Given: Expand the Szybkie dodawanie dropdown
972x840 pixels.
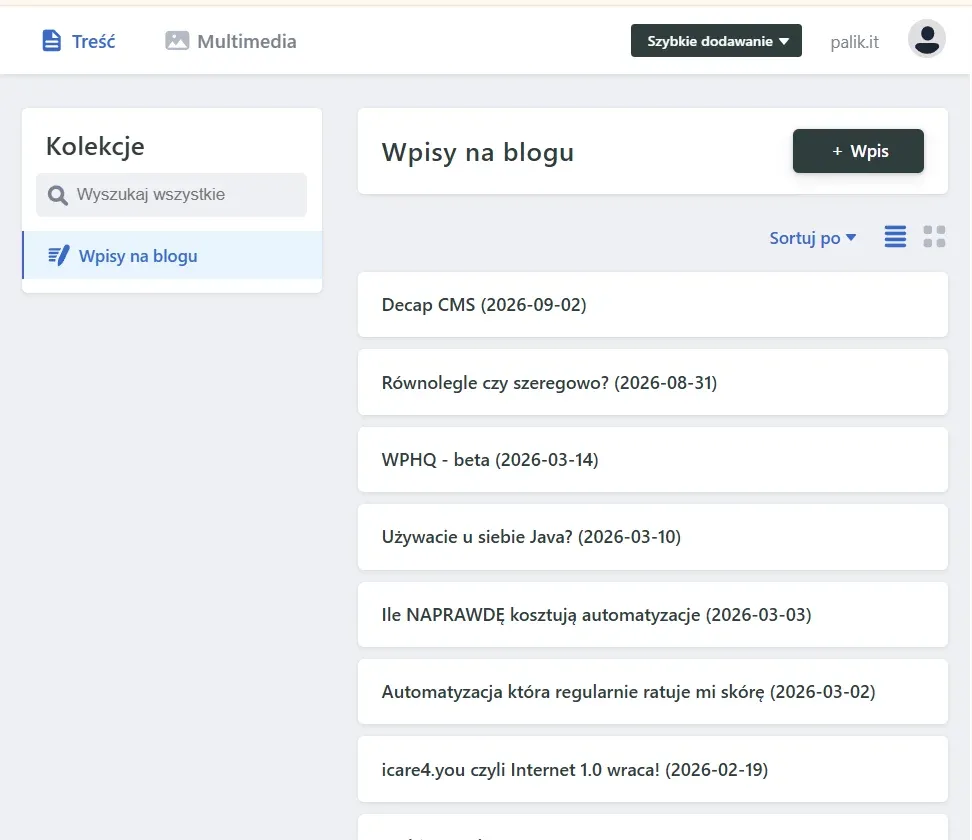Looking at the screenshot, I should coord(716,41).
